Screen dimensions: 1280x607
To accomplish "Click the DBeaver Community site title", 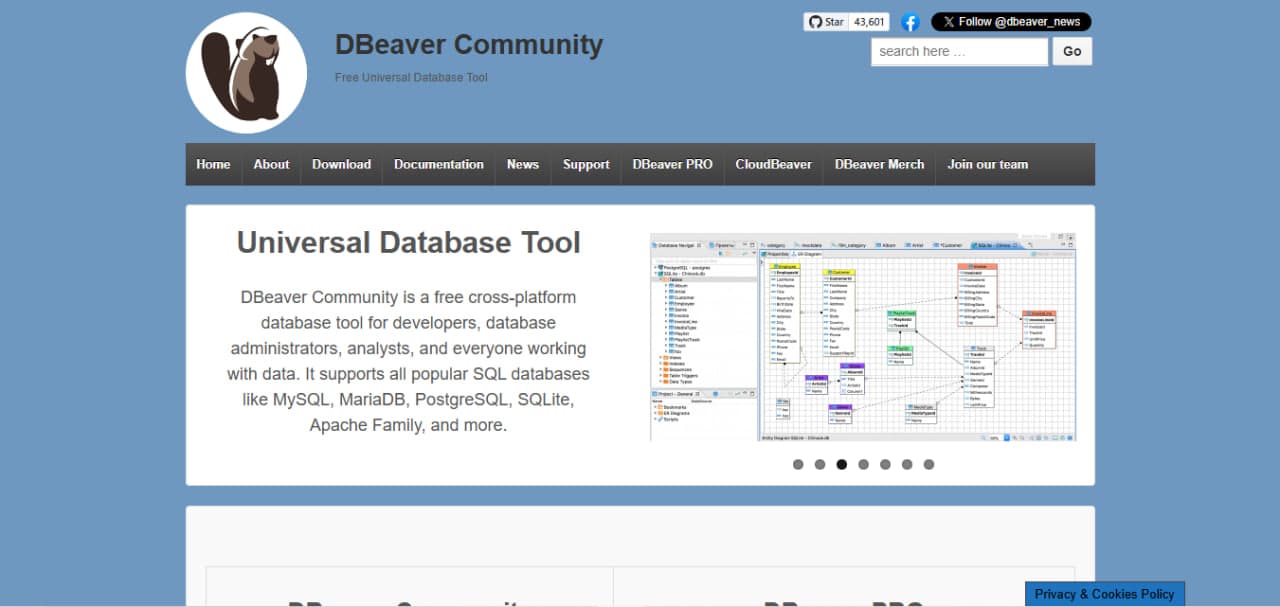I will click(x=469, y=45).
